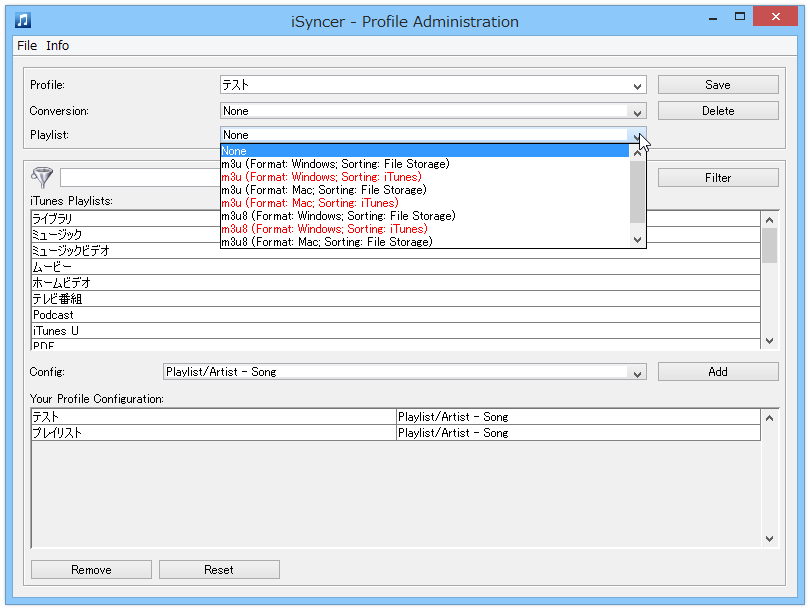The width and height of the screenshot is (810, 610).
Task: Expand the Conversion dropdown
Action: [637, 112]
